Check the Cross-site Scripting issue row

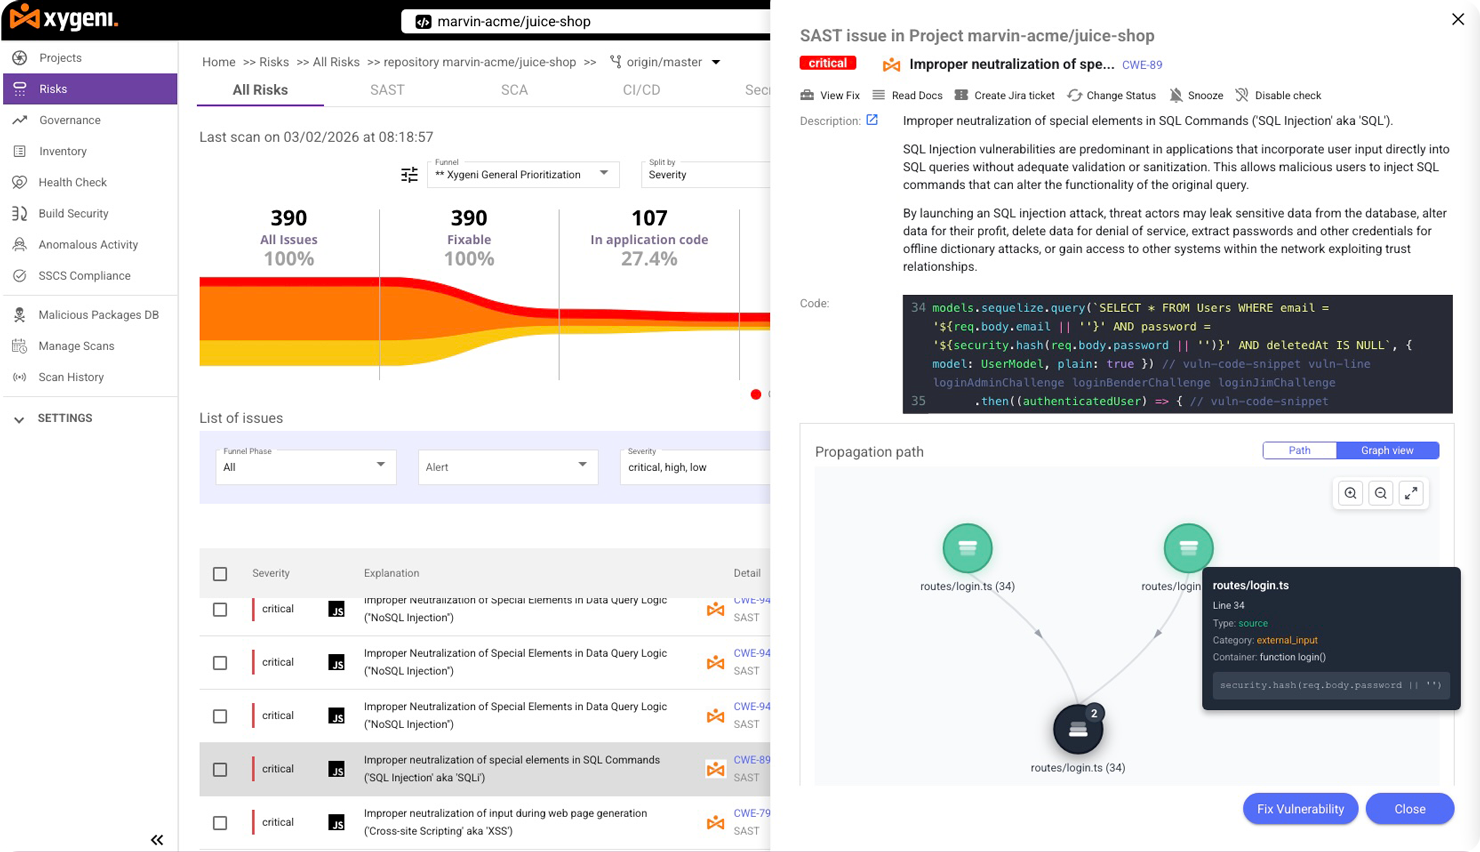click(220, 823)
